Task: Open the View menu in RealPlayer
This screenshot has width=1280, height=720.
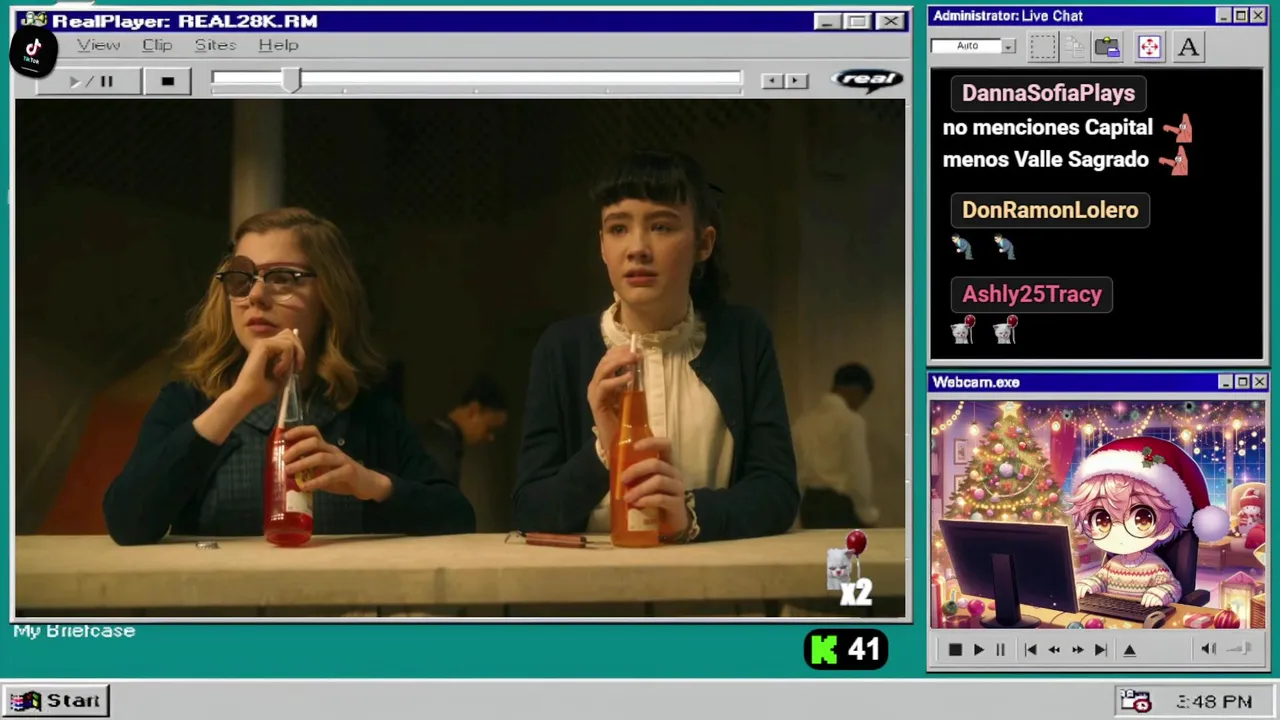Action: (98, 45)
